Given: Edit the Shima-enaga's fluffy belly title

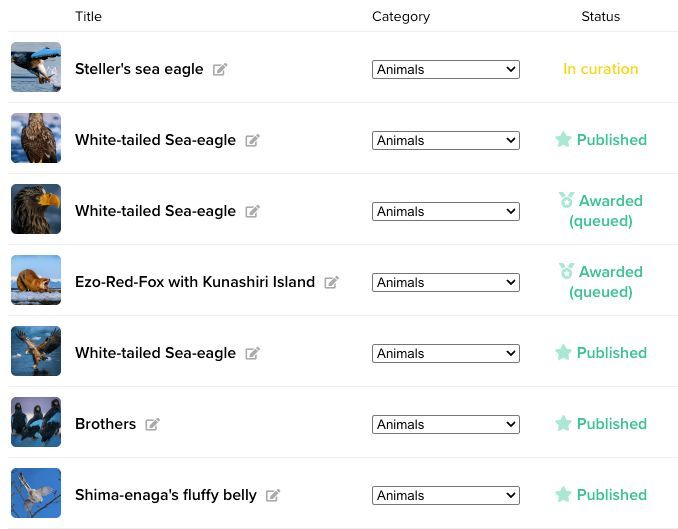Looking at the screenshot, I should pos(272,495).
